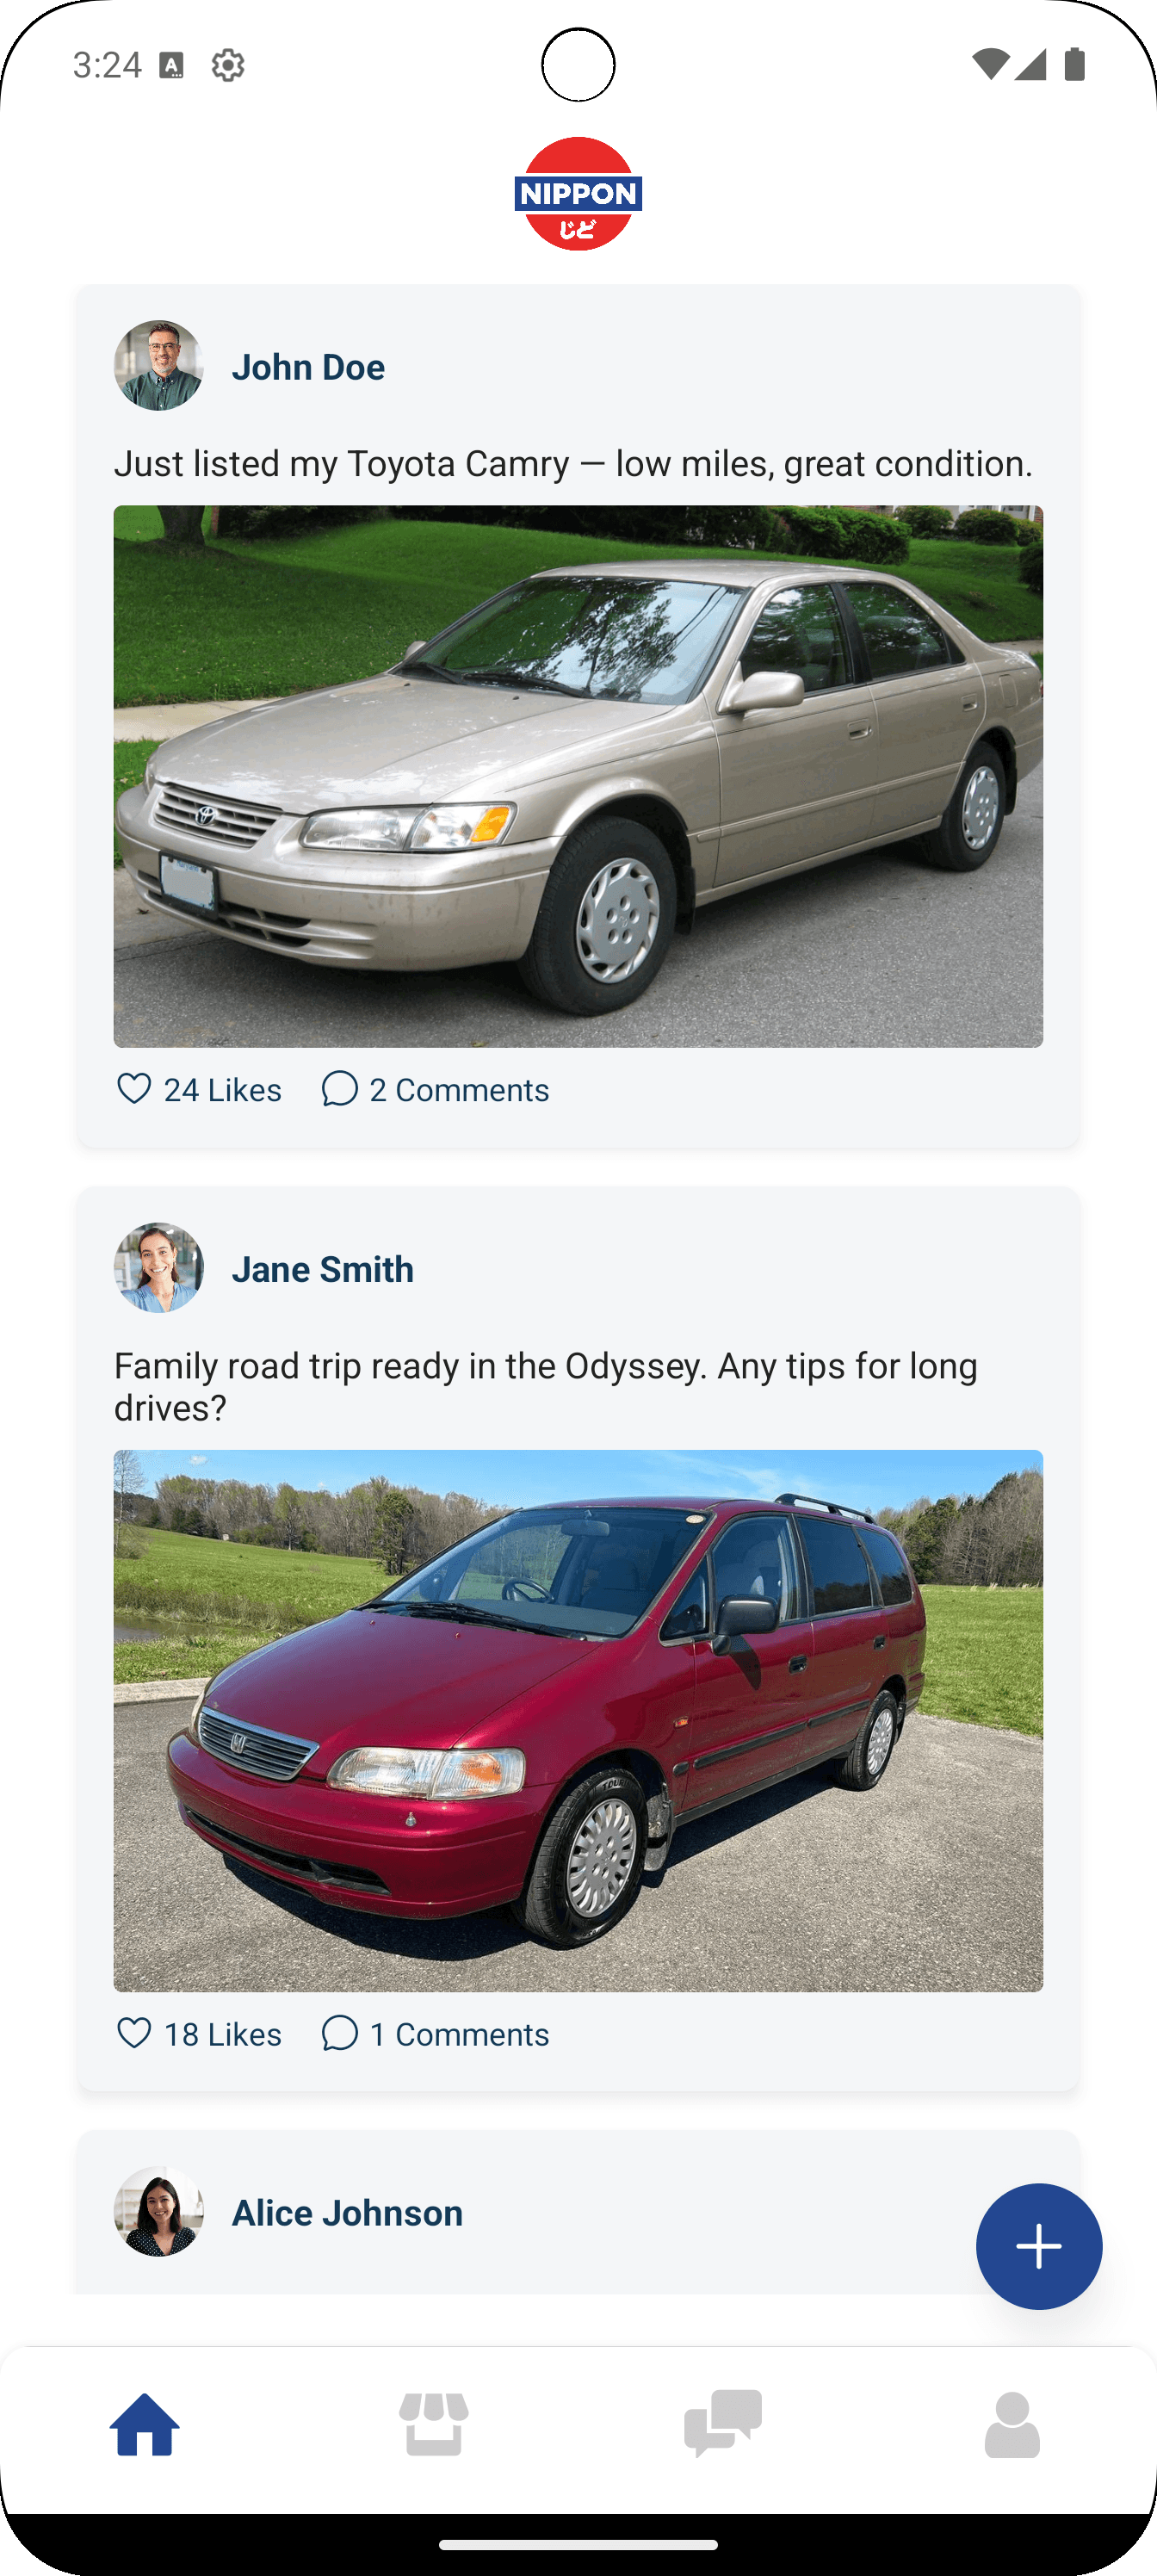The height and width of the screenshot is (2576, 1157).
Task: Like Jane Smith's Odyssey post
Action: click(x=135, y=2033)
